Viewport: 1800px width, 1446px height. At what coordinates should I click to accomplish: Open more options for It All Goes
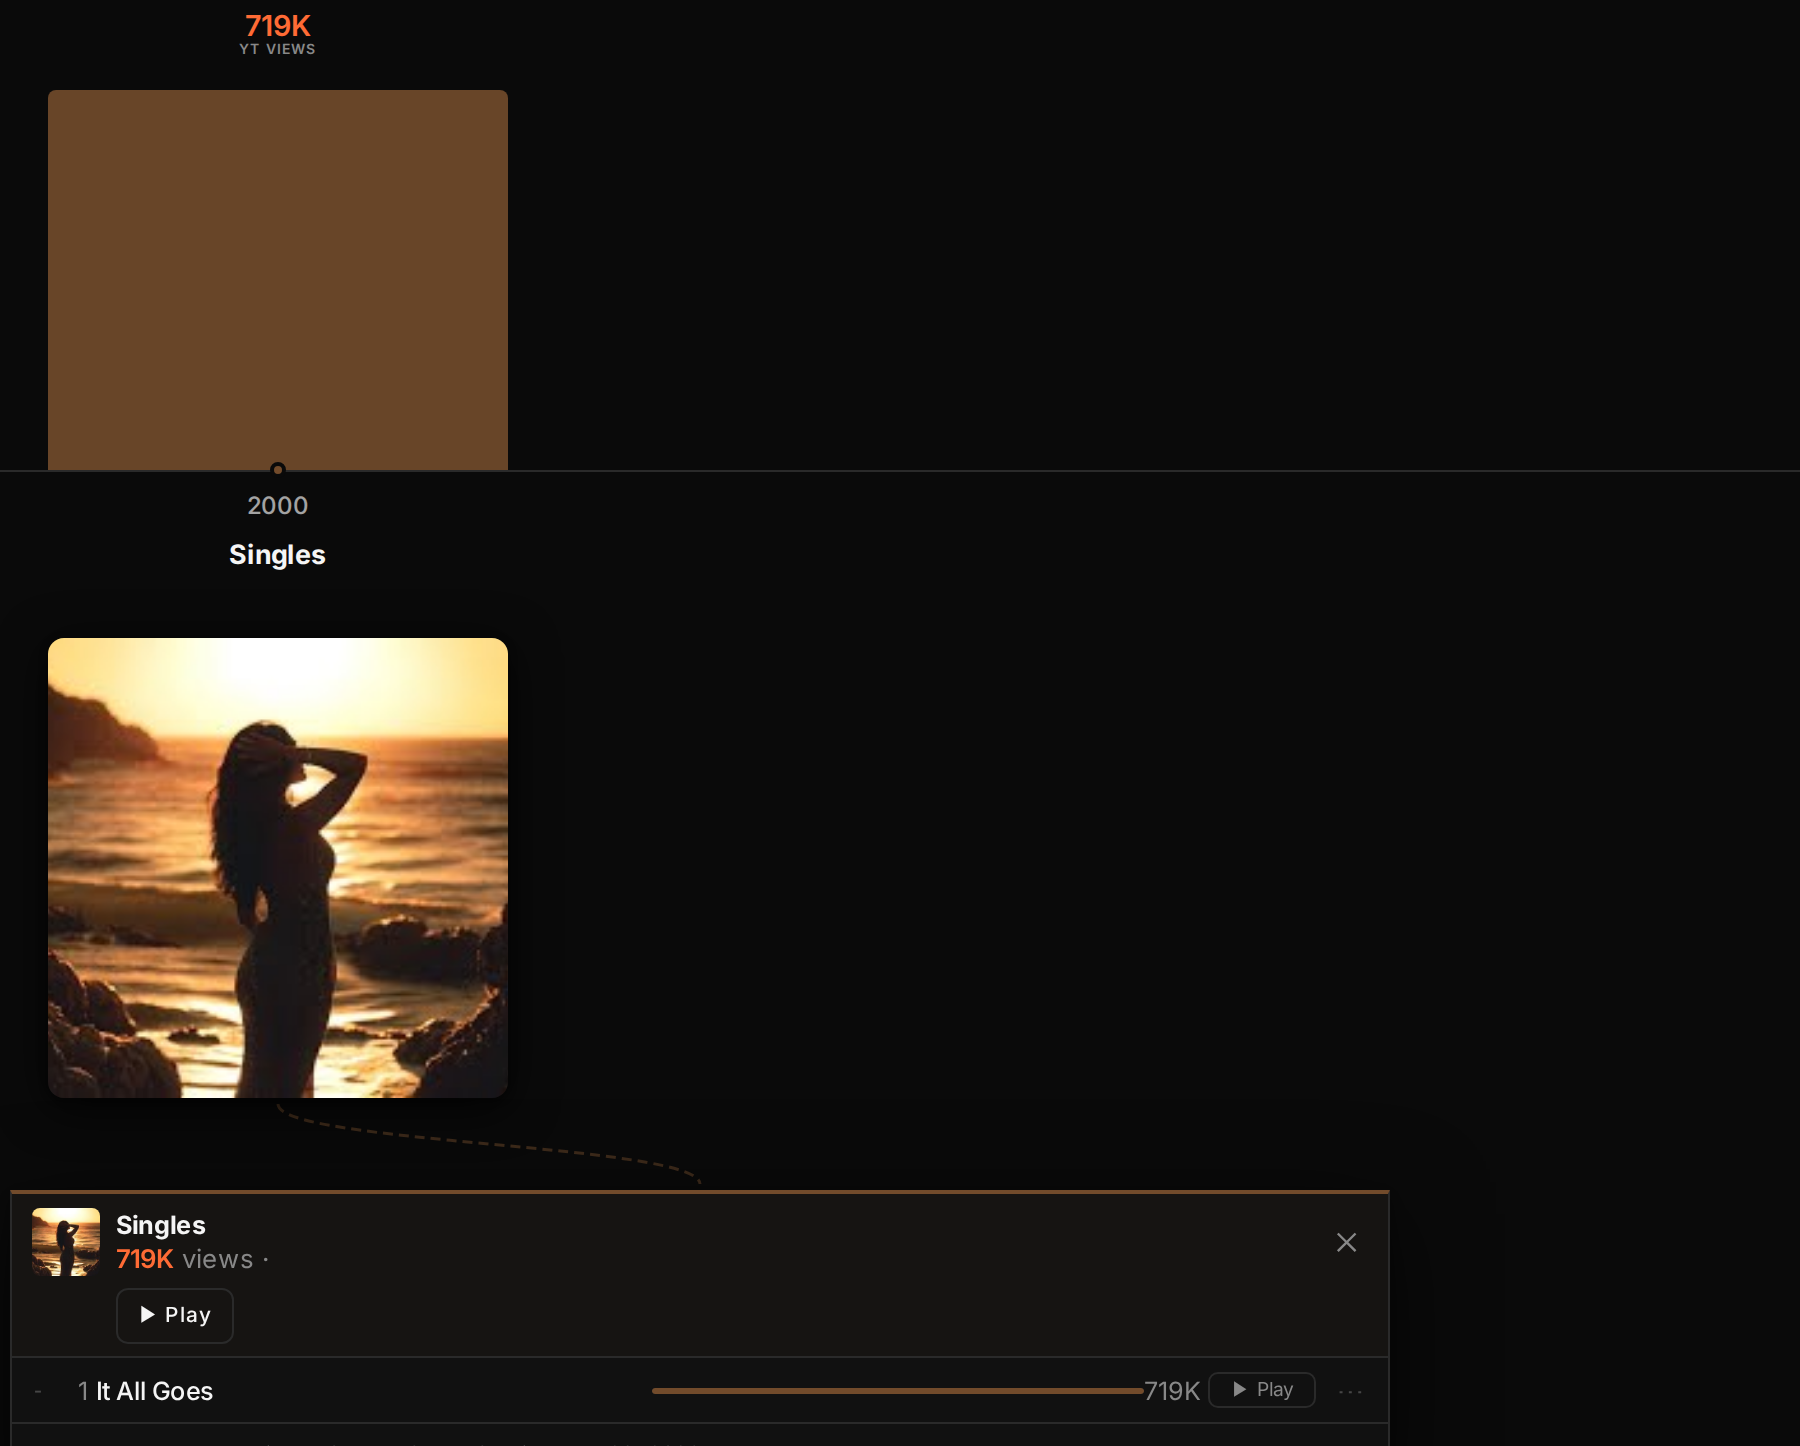point(1350,1391)
